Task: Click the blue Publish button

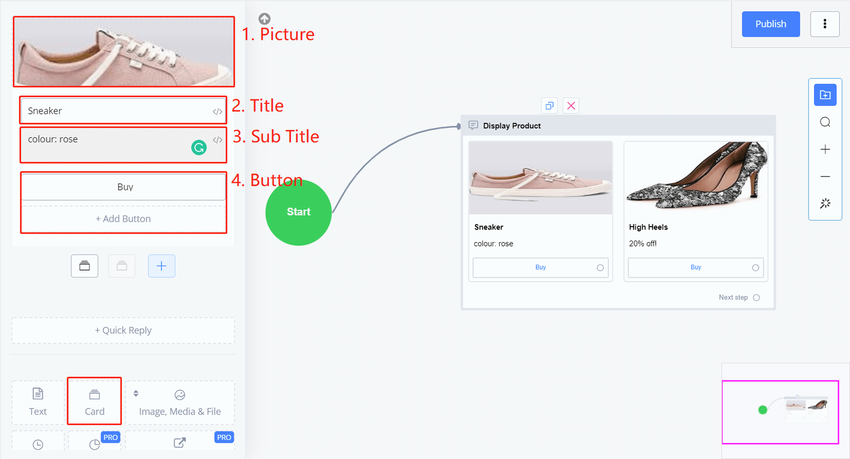Action: point(770,24)
